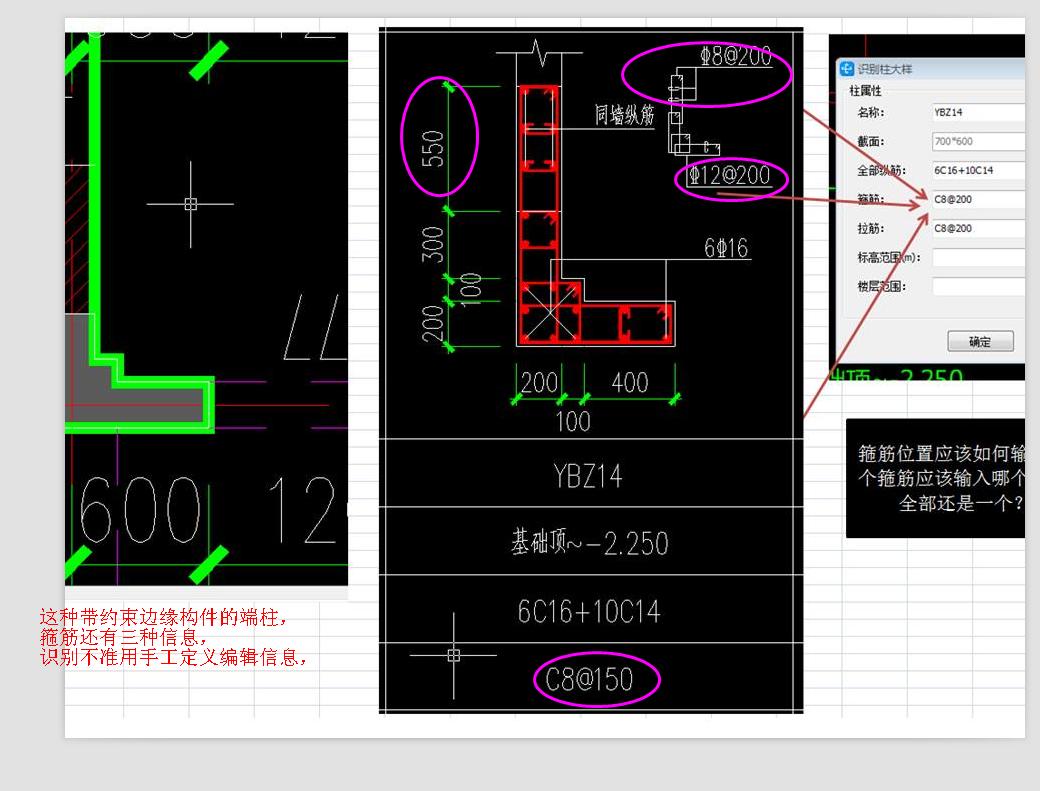Screen dimensions: 1040x791
Task: Edit the 全部纵筋 input field
Action: click(x=978, y=170)
